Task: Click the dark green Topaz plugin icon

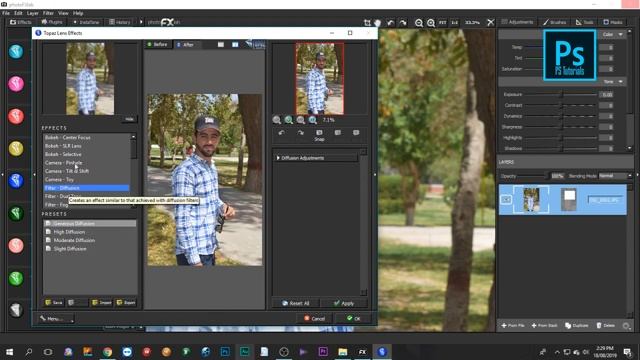Action: (x=16, y=213)
